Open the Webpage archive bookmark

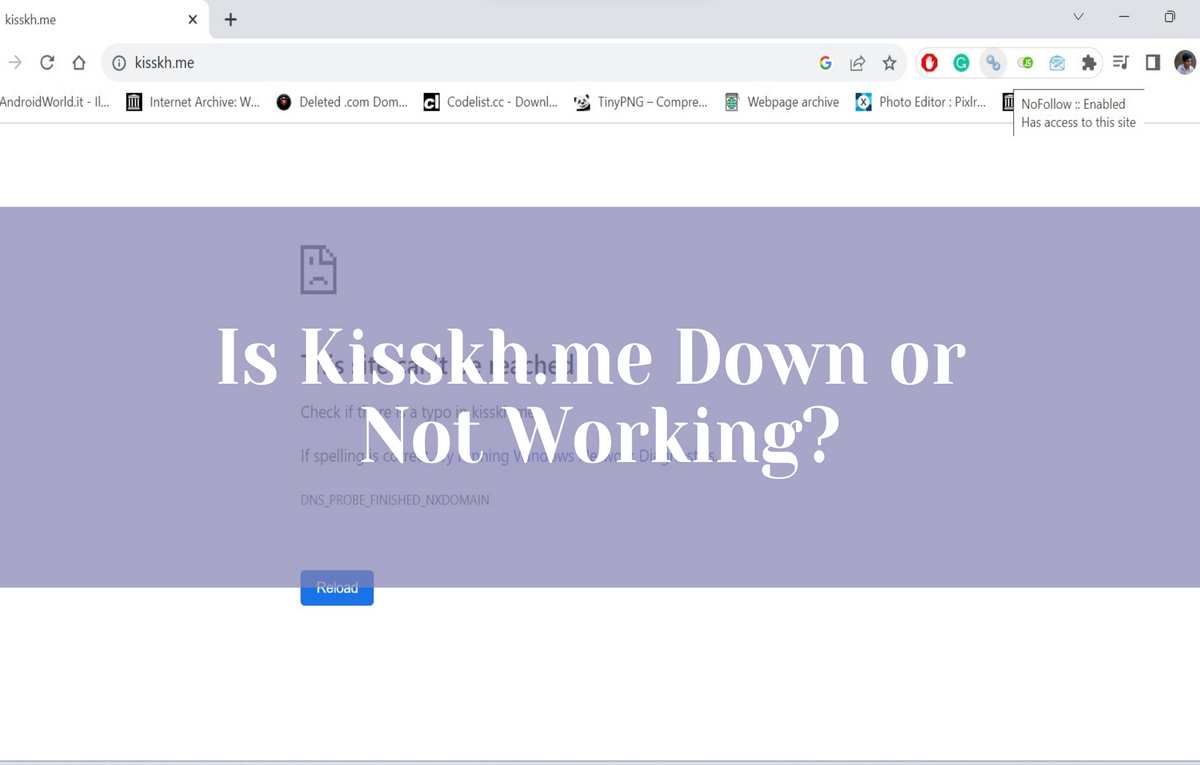(x=782, y=102)
